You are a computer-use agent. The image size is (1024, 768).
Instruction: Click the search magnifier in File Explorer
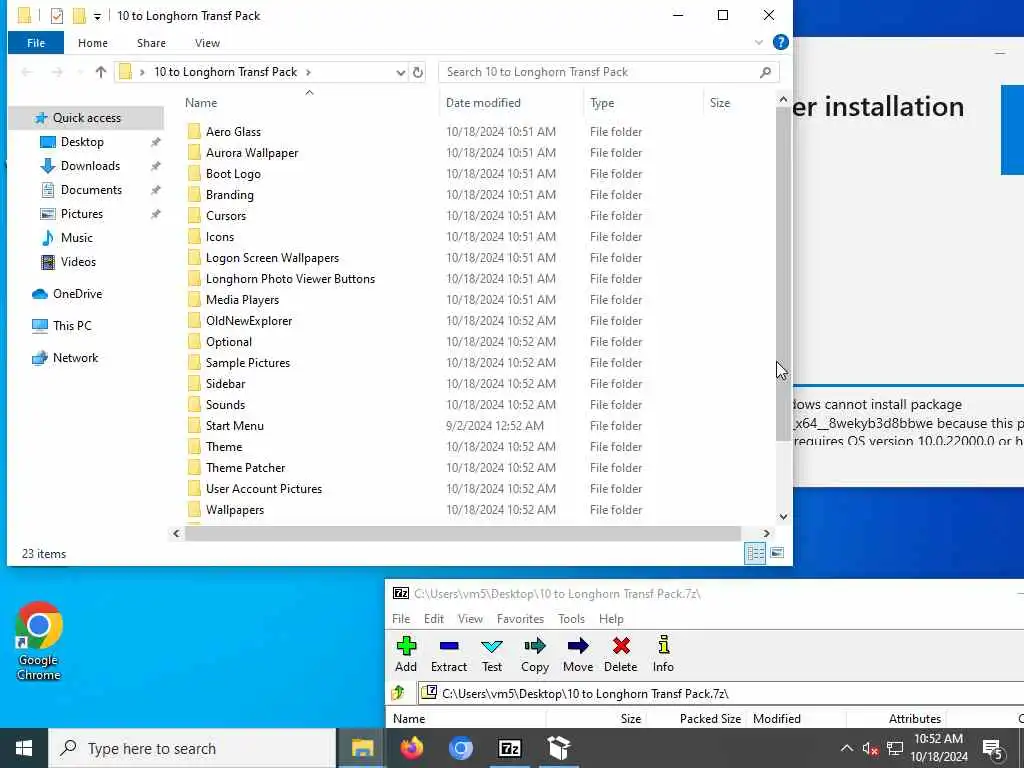click(x=765, y=72)
